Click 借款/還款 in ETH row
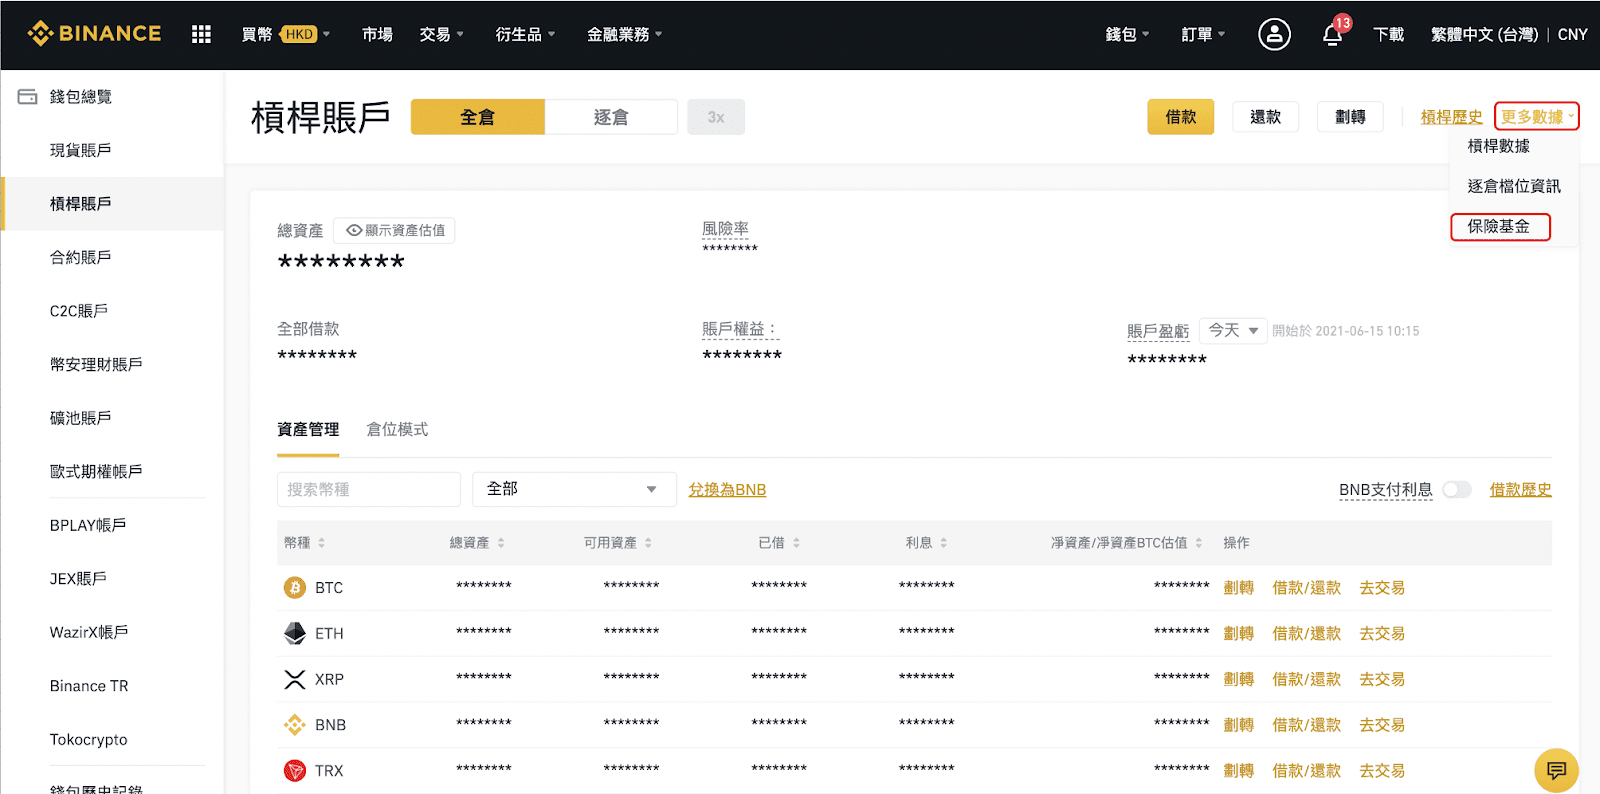 (x=1306, y=633)
